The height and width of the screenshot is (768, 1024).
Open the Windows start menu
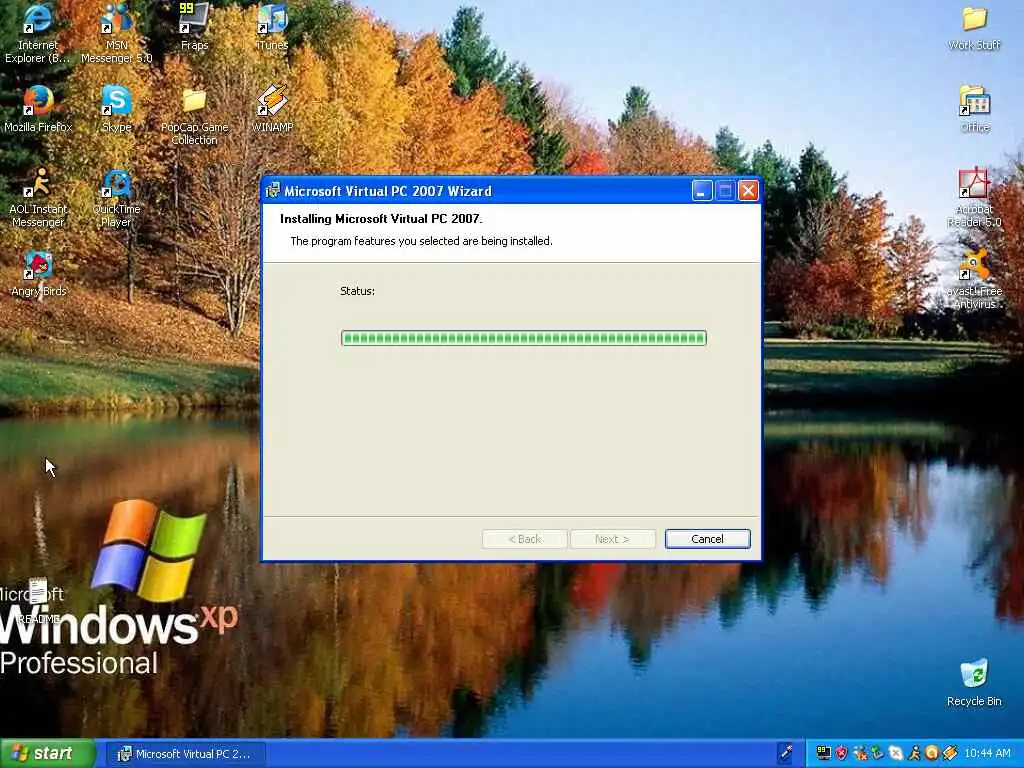click(47, 754)
